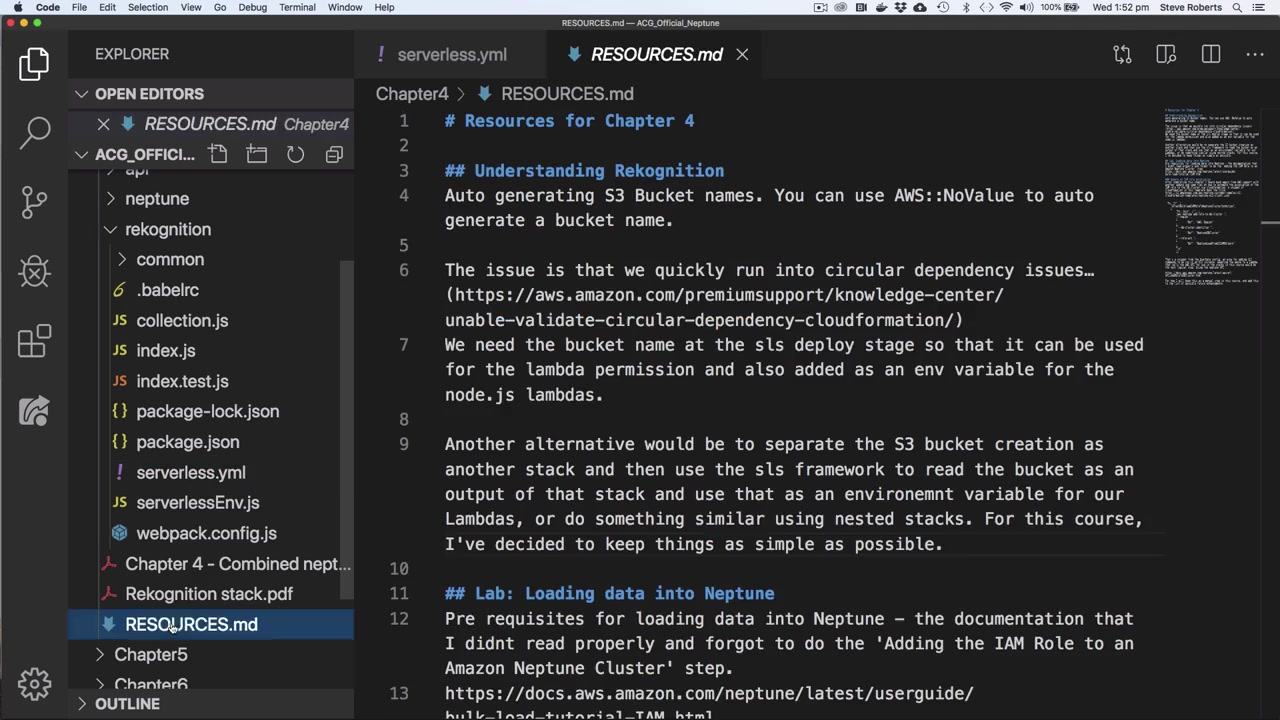Open package.json in the explorer
The width and height of the screenshot is (1280, 720).
[x=188, y=442]
